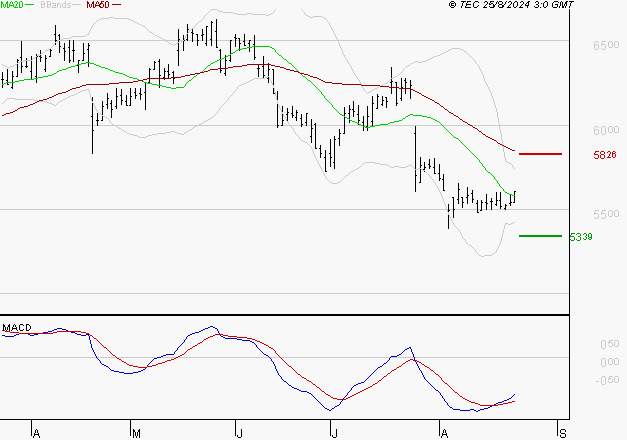Click the first A month label (April)
This screenshot has width=627, height=440.
(36, 434)
